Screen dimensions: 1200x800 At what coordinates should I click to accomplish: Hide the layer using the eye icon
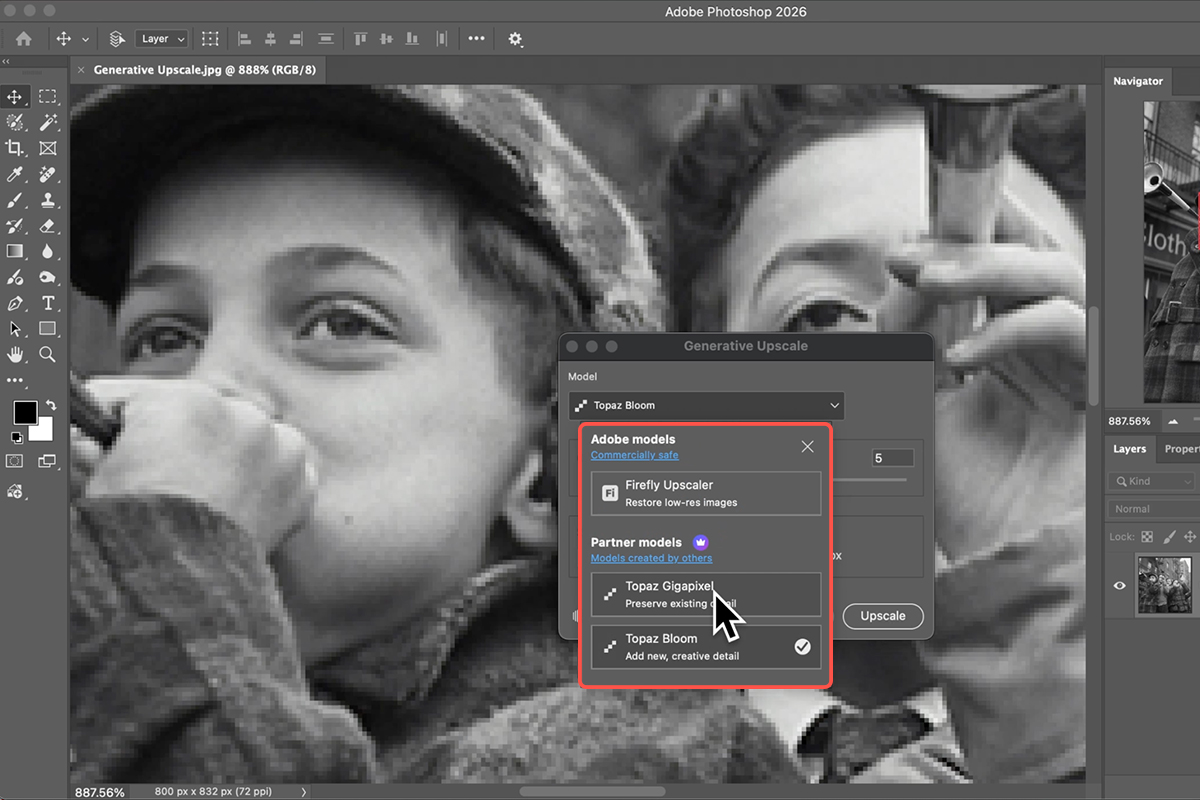point(1119,586)
